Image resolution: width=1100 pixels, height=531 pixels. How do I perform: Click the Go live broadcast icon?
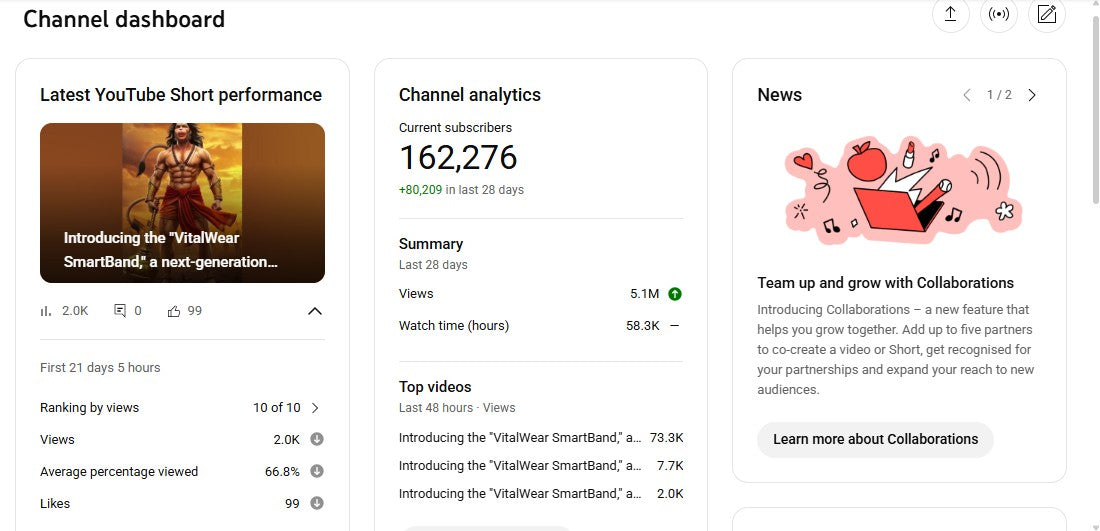(x=998, y=14)
